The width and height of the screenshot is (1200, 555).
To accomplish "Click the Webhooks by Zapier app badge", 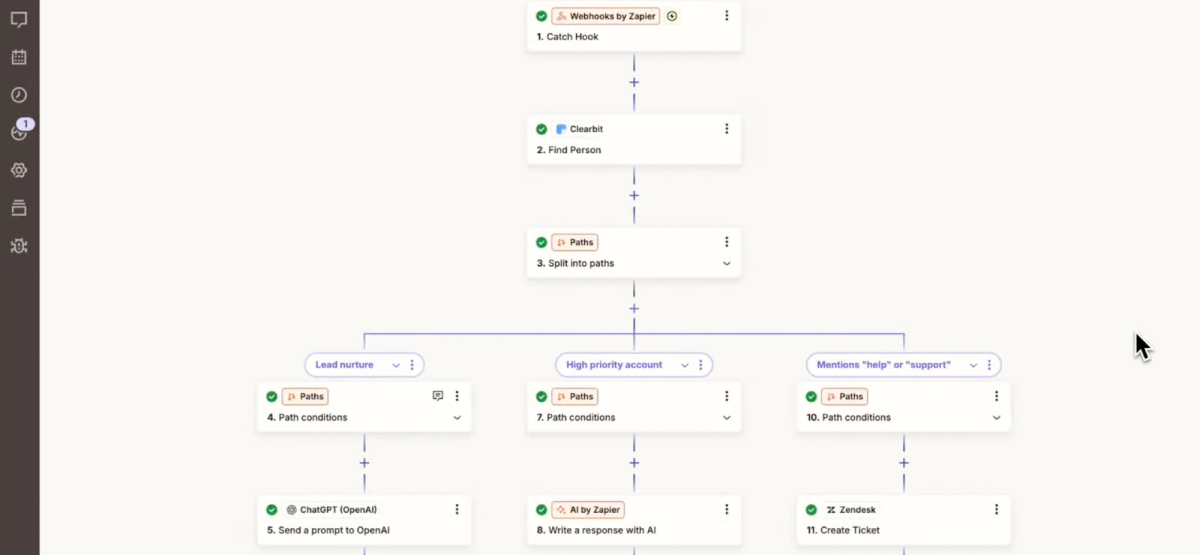I will tap(606, 16).
